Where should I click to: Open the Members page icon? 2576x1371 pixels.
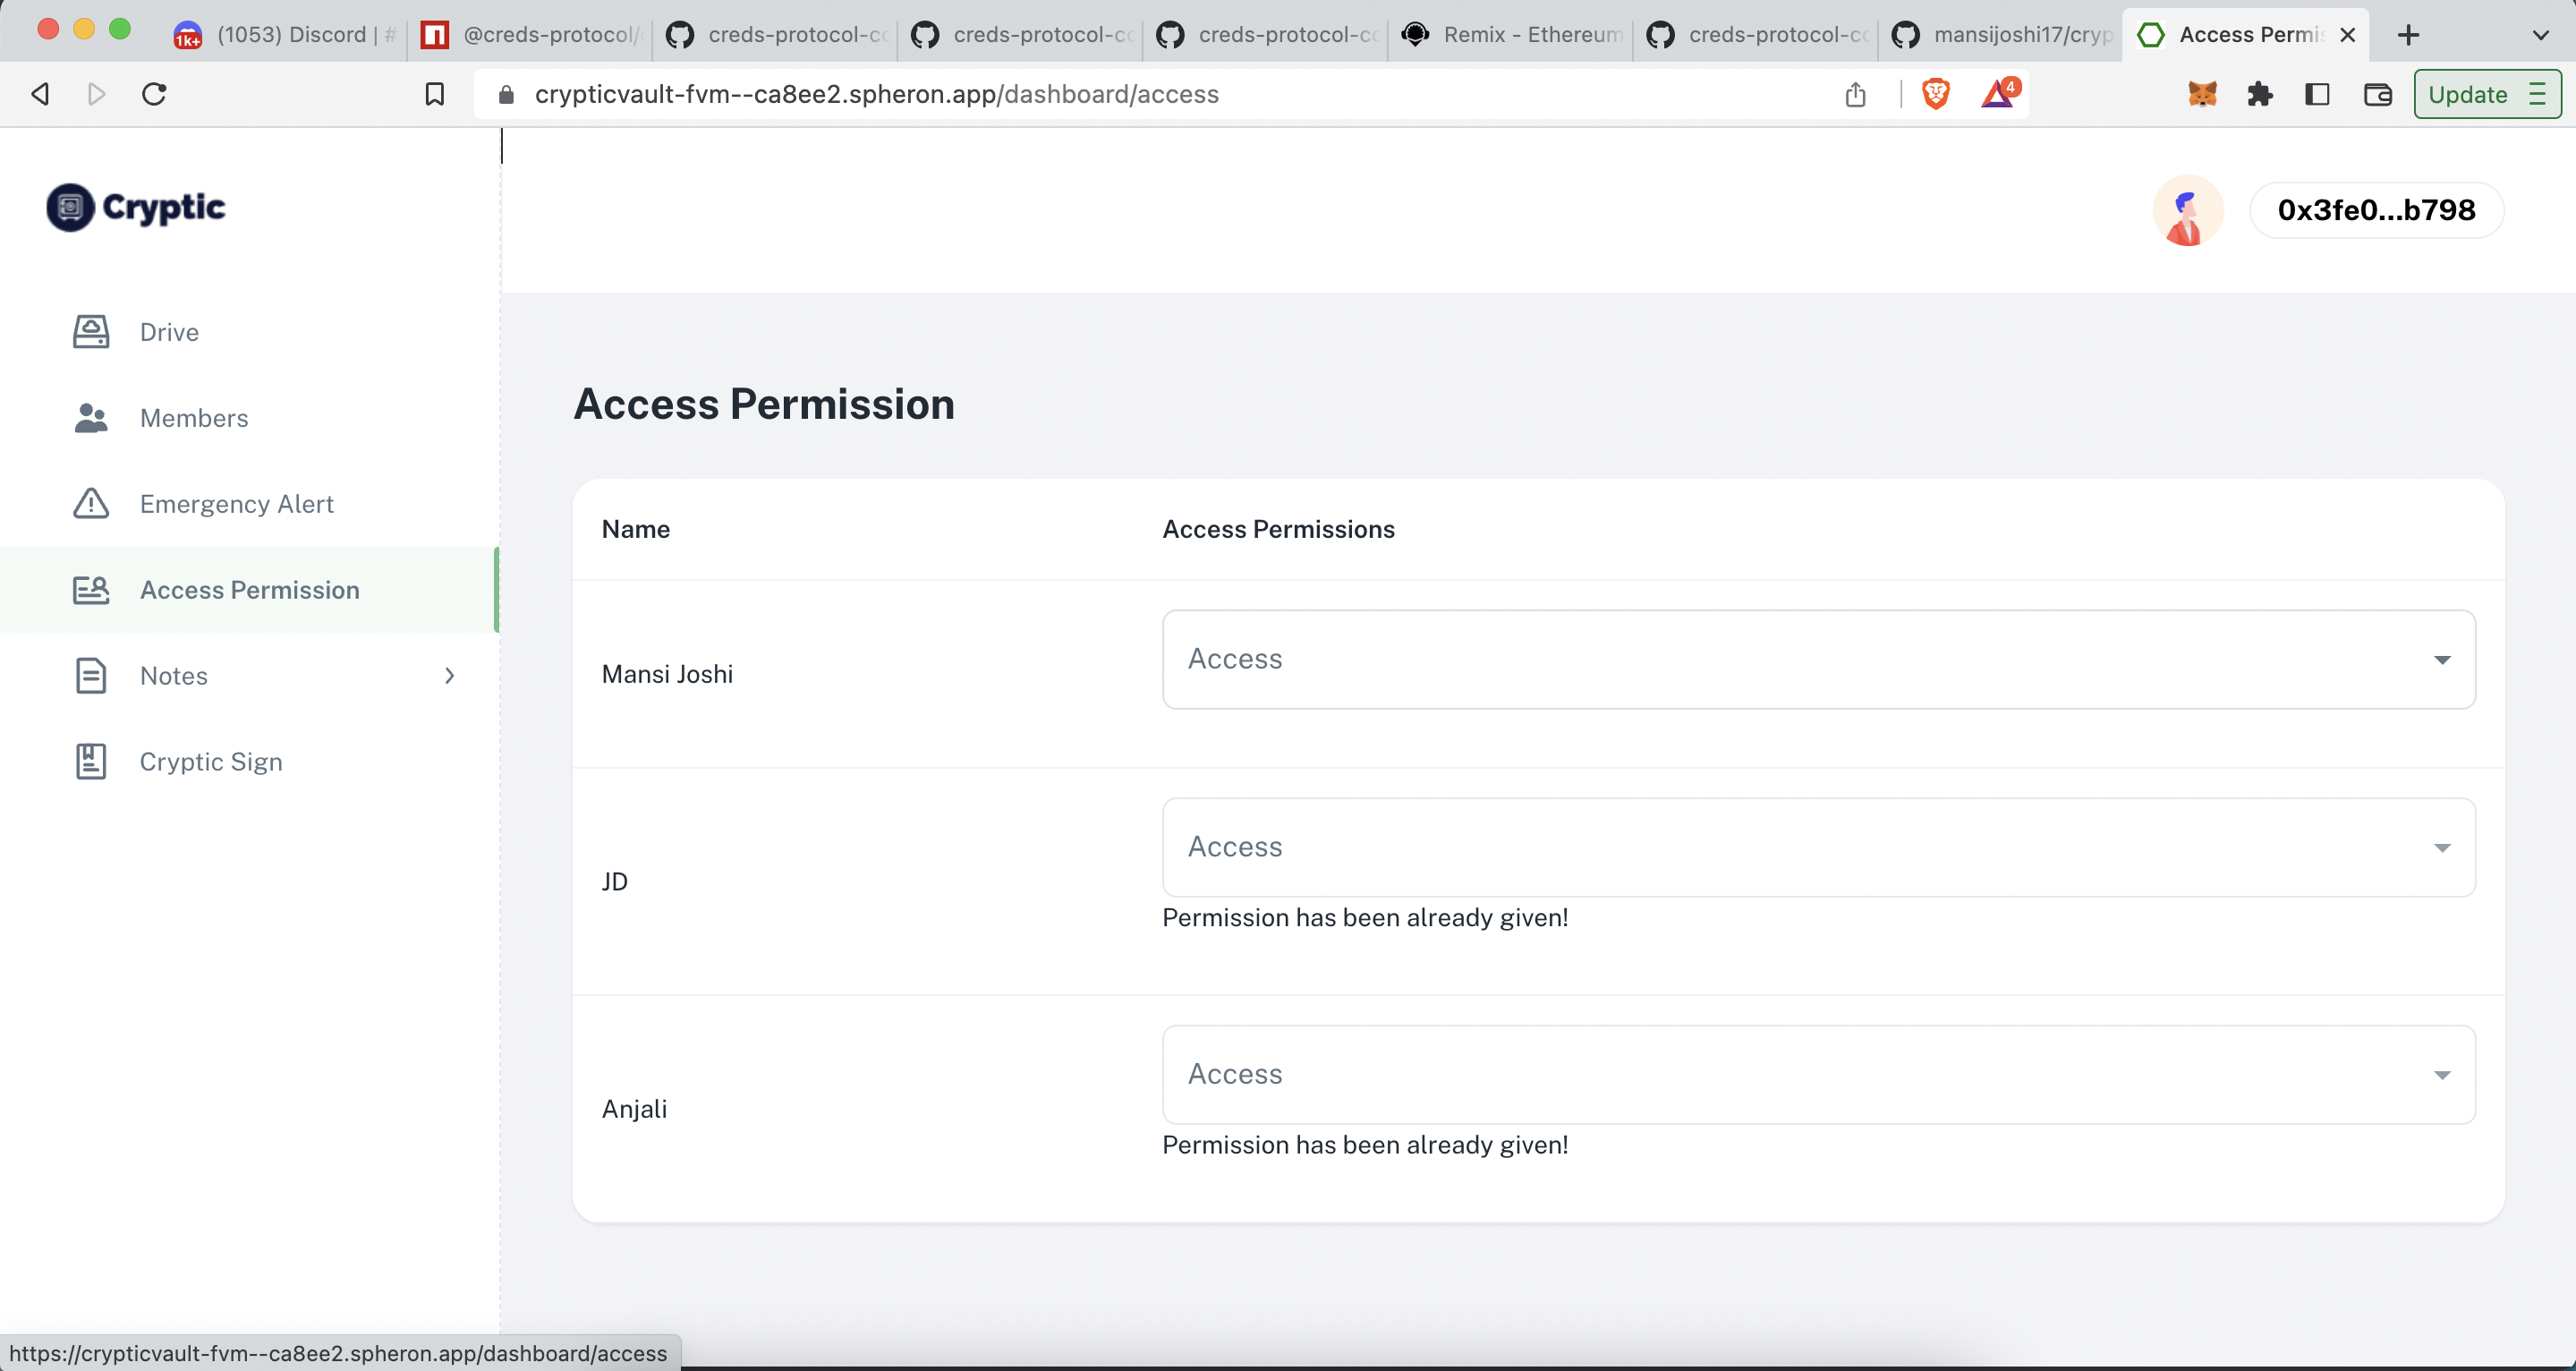point(91,418)
